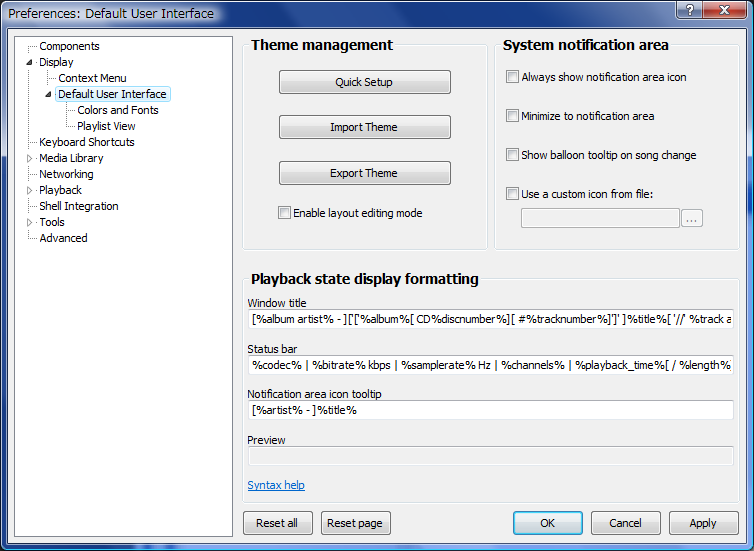Click Import Theme button

(364, 127)
